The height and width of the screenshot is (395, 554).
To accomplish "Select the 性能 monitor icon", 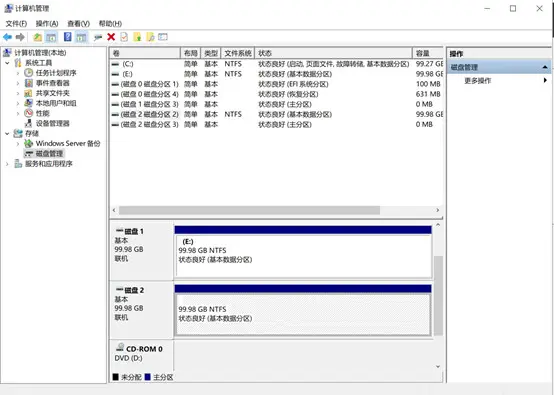I will coord(29,113).
